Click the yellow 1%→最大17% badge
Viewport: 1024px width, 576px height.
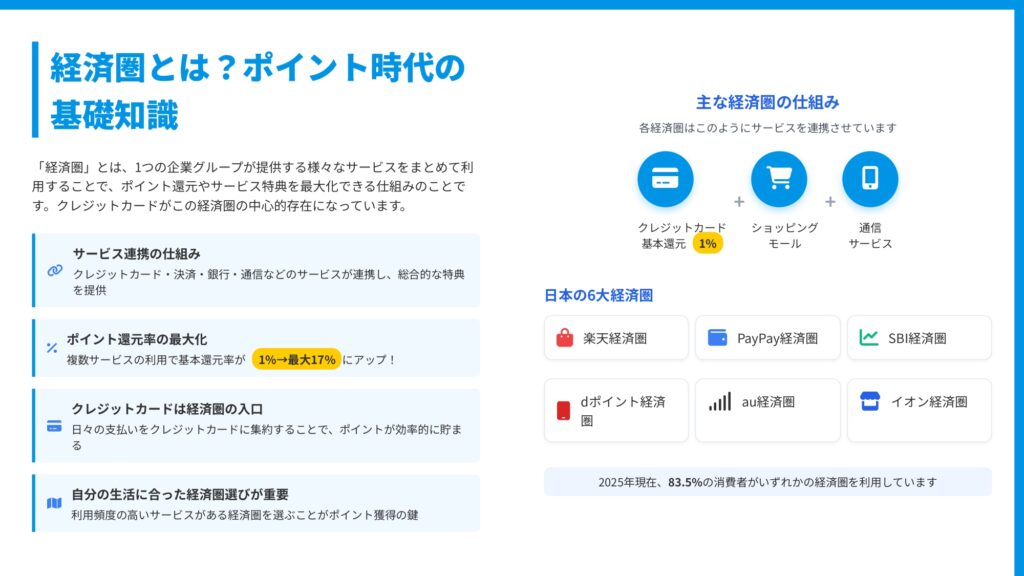[296, 360]
